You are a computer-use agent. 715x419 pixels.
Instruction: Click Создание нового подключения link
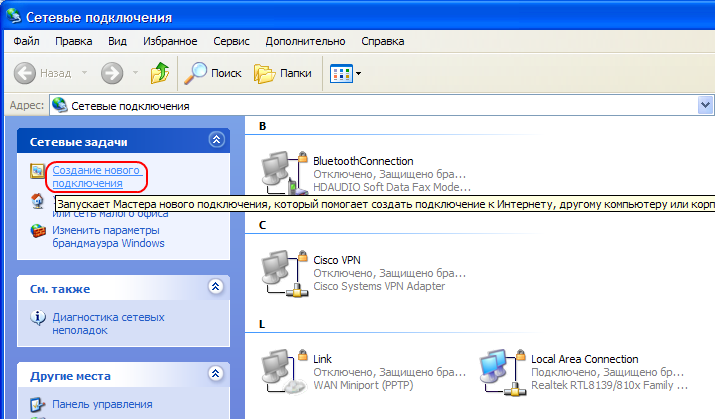click(x=97, y=177)
